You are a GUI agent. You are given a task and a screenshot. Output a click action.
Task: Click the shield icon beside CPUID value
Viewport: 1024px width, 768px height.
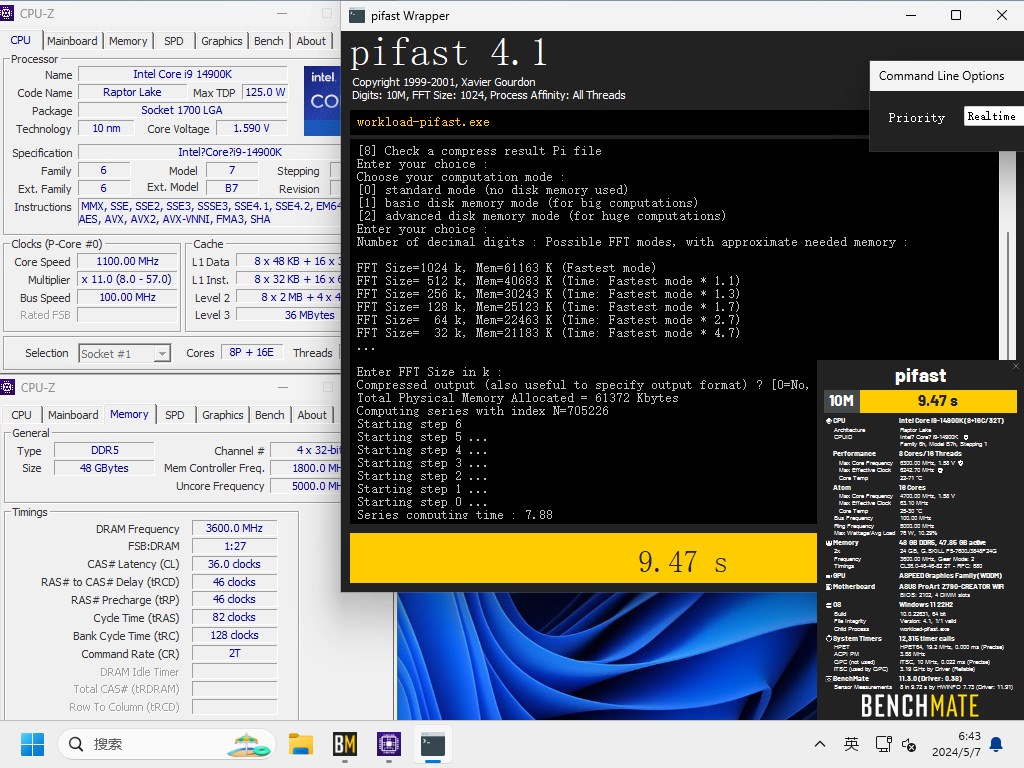click(x=966, y=438)
